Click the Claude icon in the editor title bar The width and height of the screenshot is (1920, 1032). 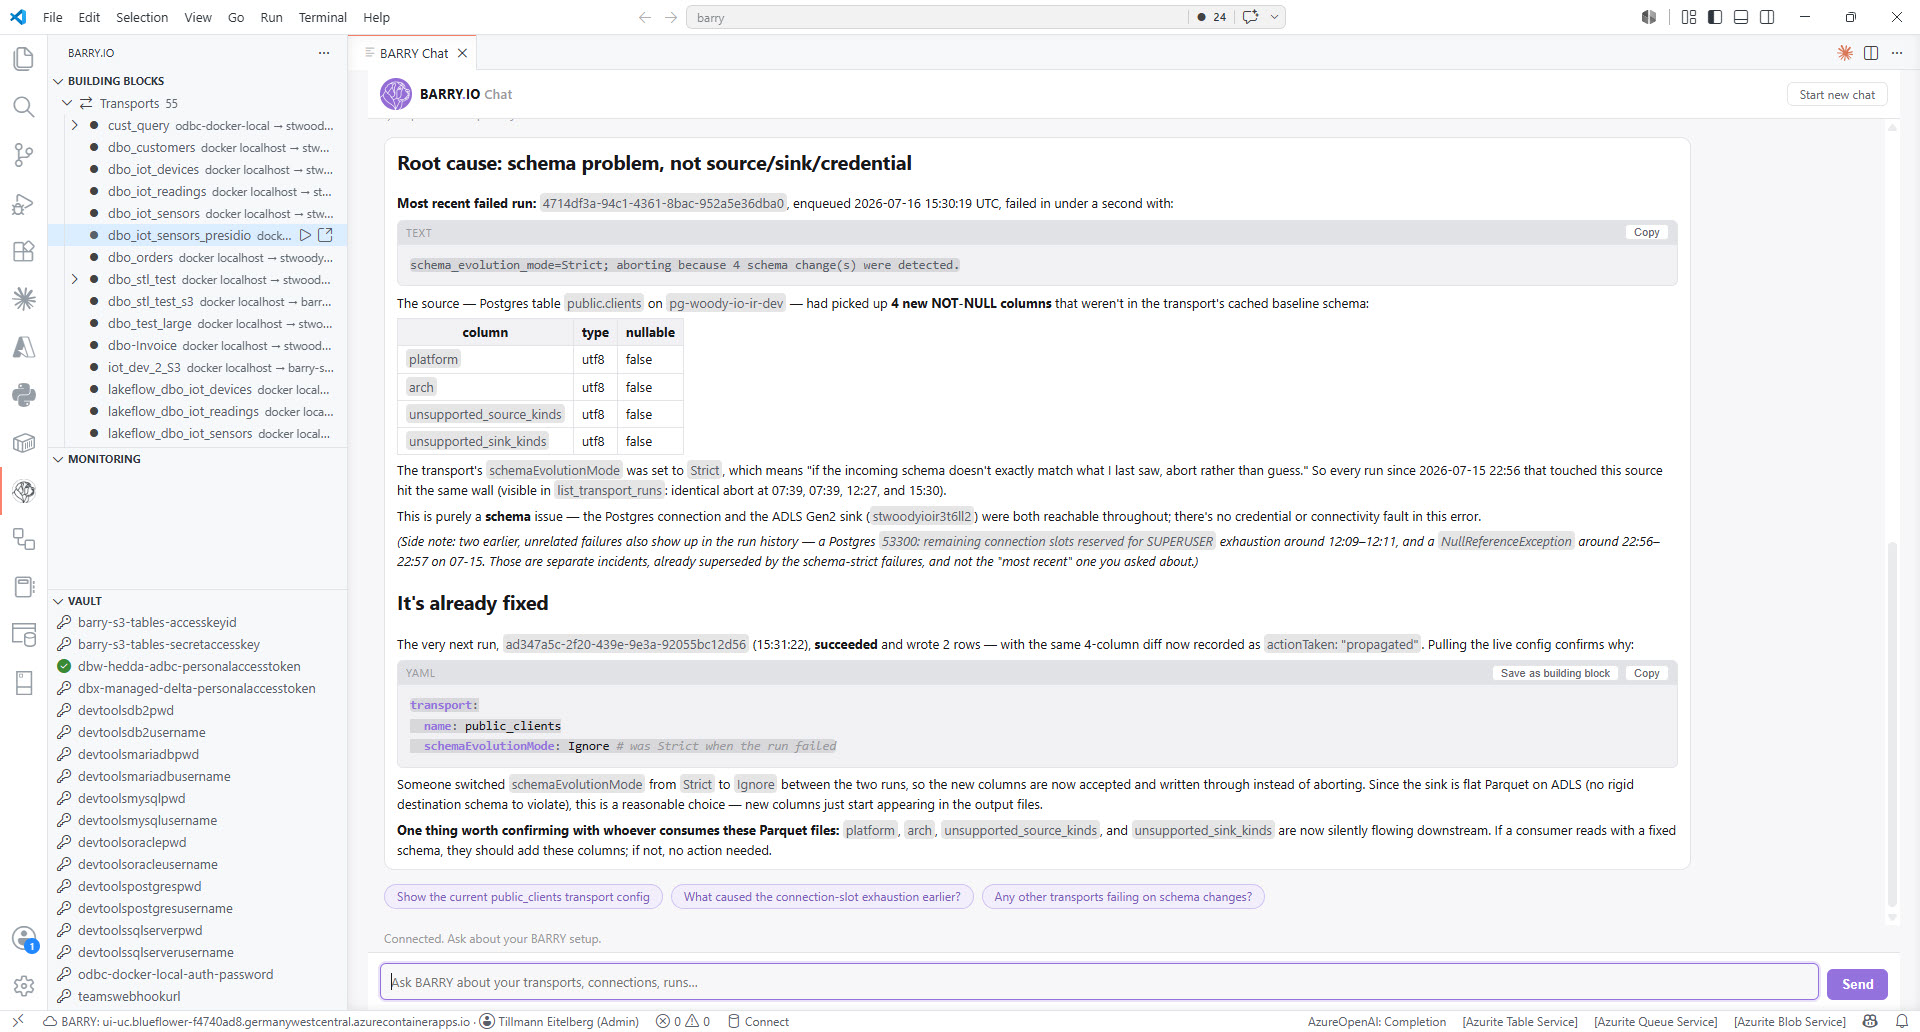pyautogui.click(x=1845, y=53)
